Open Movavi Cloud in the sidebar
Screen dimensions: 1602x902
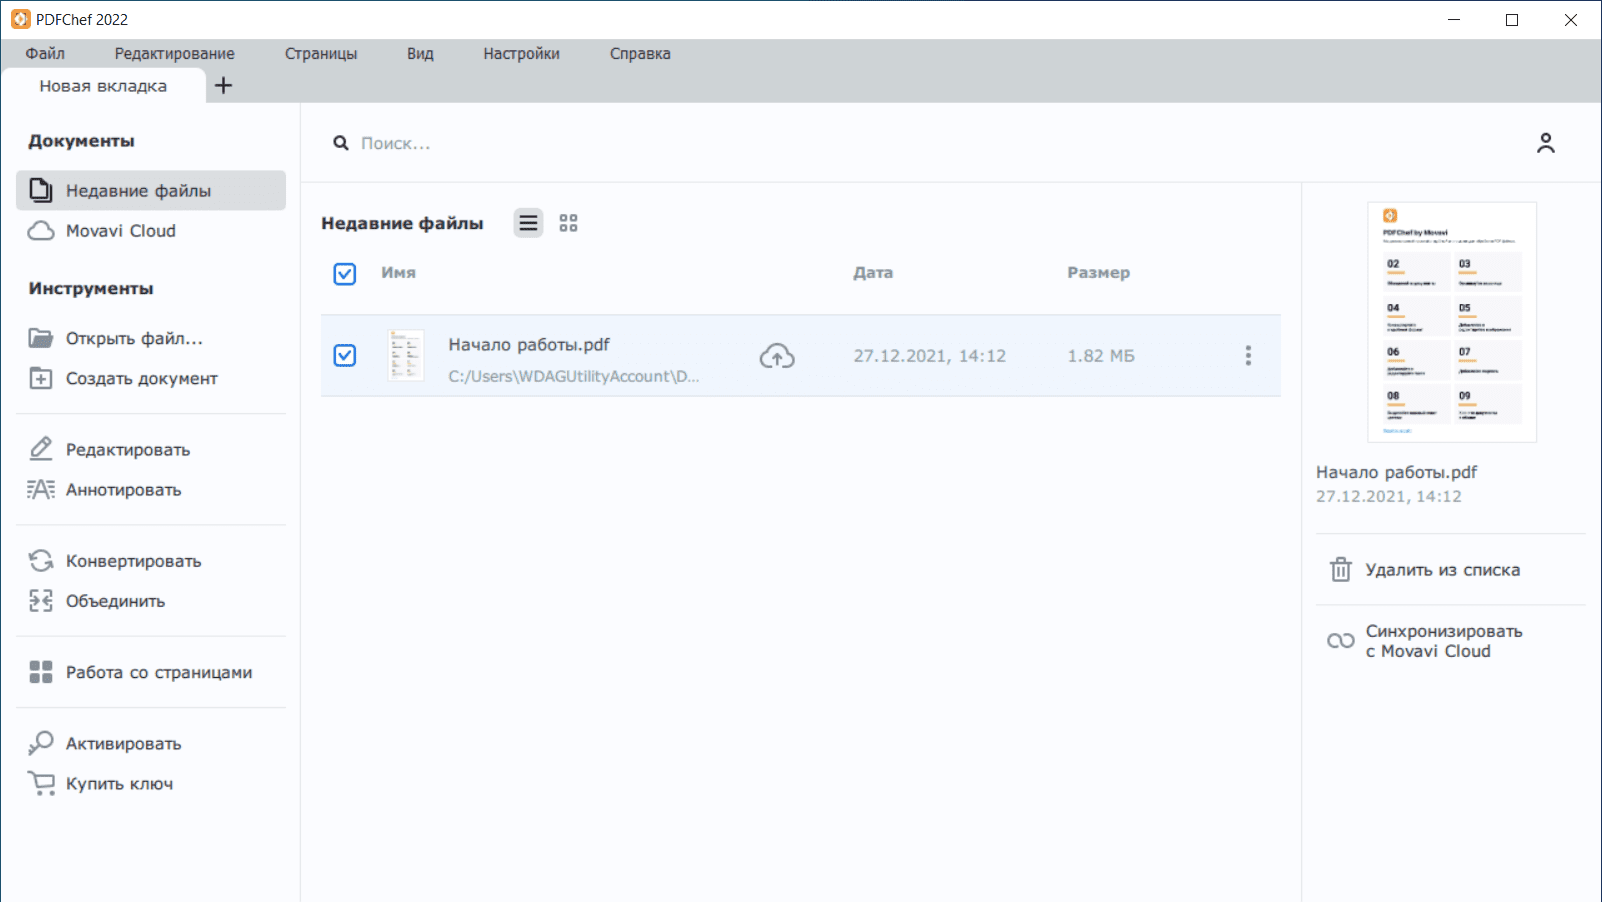(151, 231)
